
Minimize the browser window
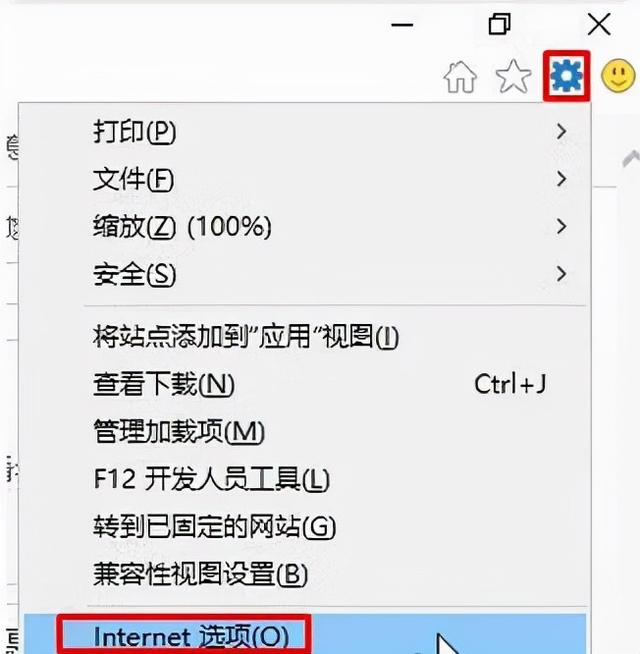402,25
